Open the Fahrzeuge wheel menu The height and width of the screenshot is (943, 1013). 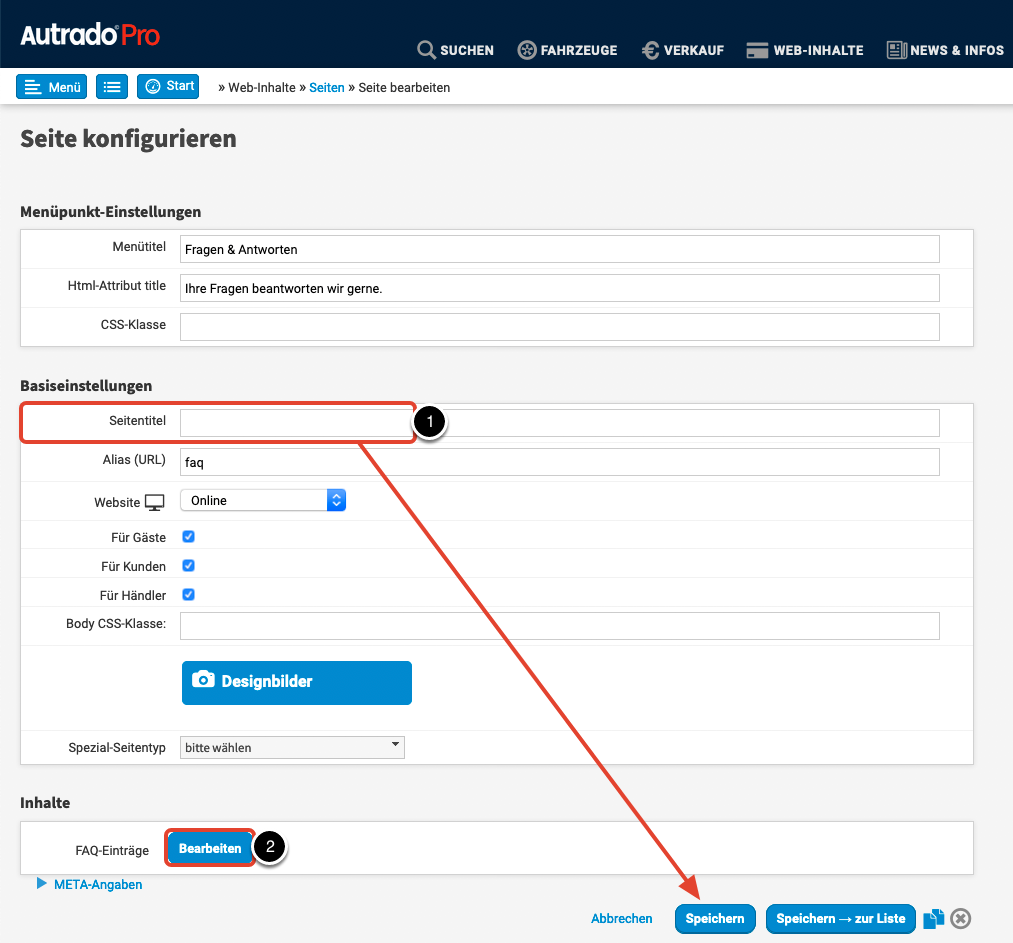(567, 50)
